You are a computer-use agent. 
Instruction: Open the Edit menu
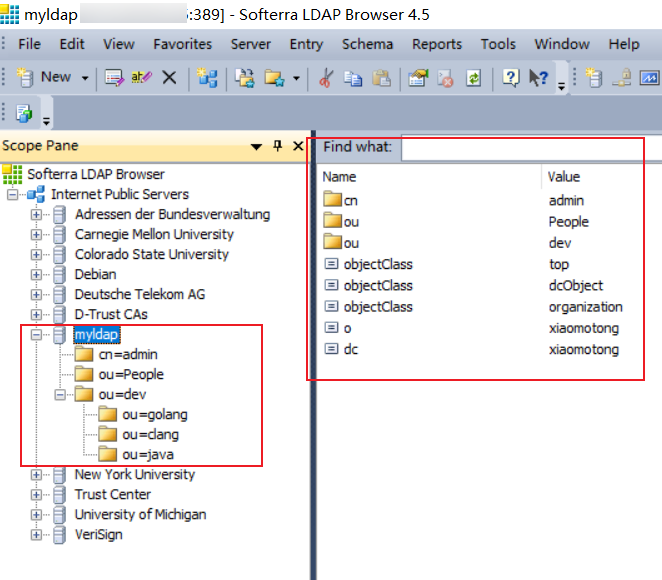(72, 44)
